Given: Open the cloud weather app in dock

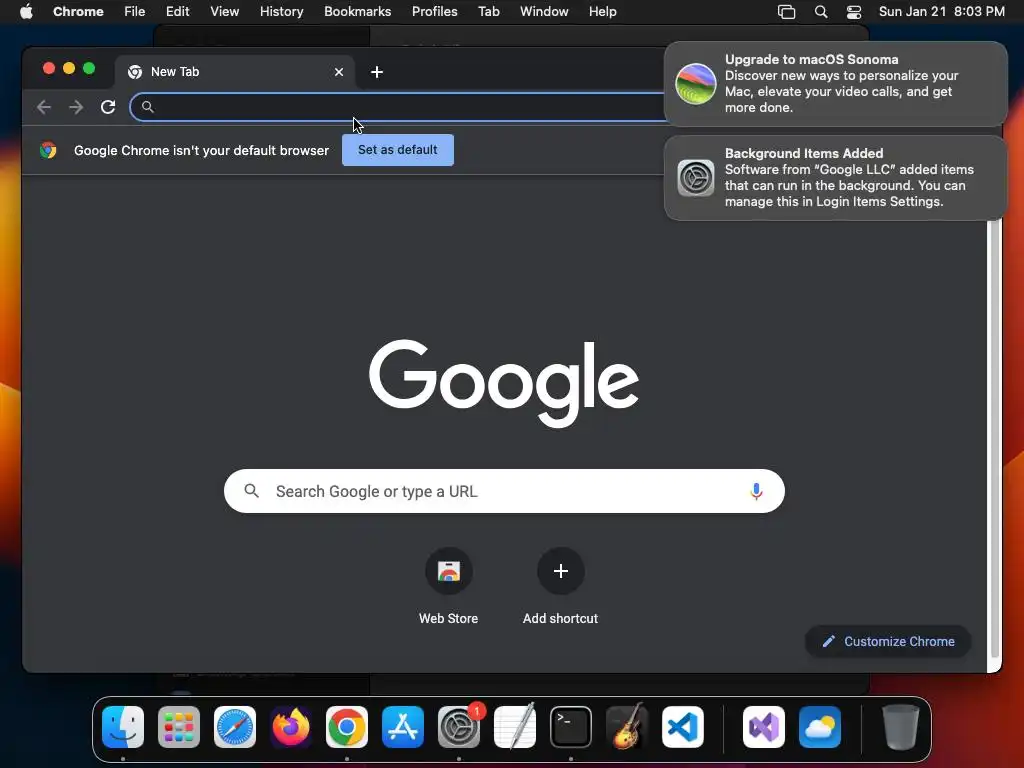Looking at the screenshot, I should [820, 727].
